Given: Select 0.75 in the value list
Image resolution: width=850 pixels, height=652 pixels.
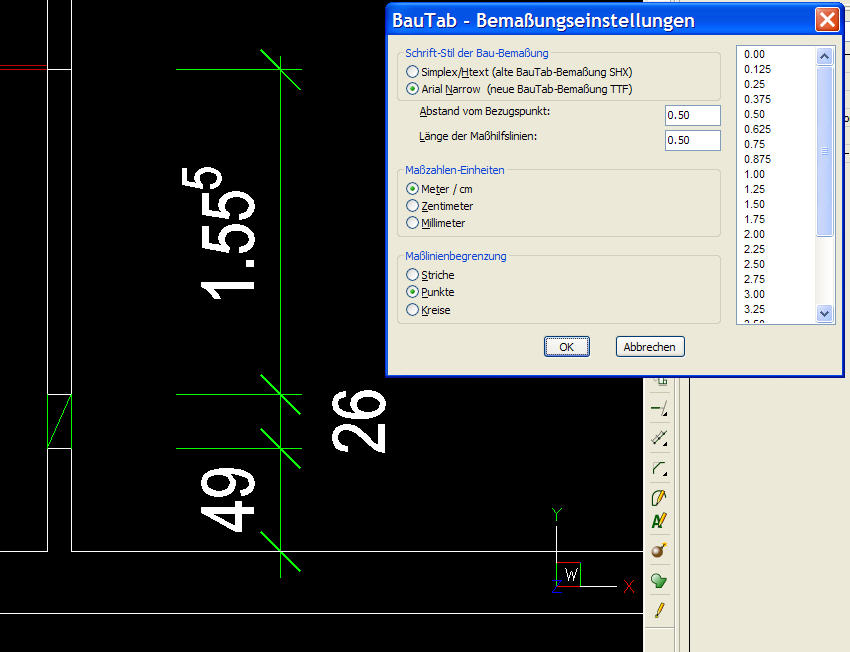Looking at the screenshot, I should tap(755, 144).
